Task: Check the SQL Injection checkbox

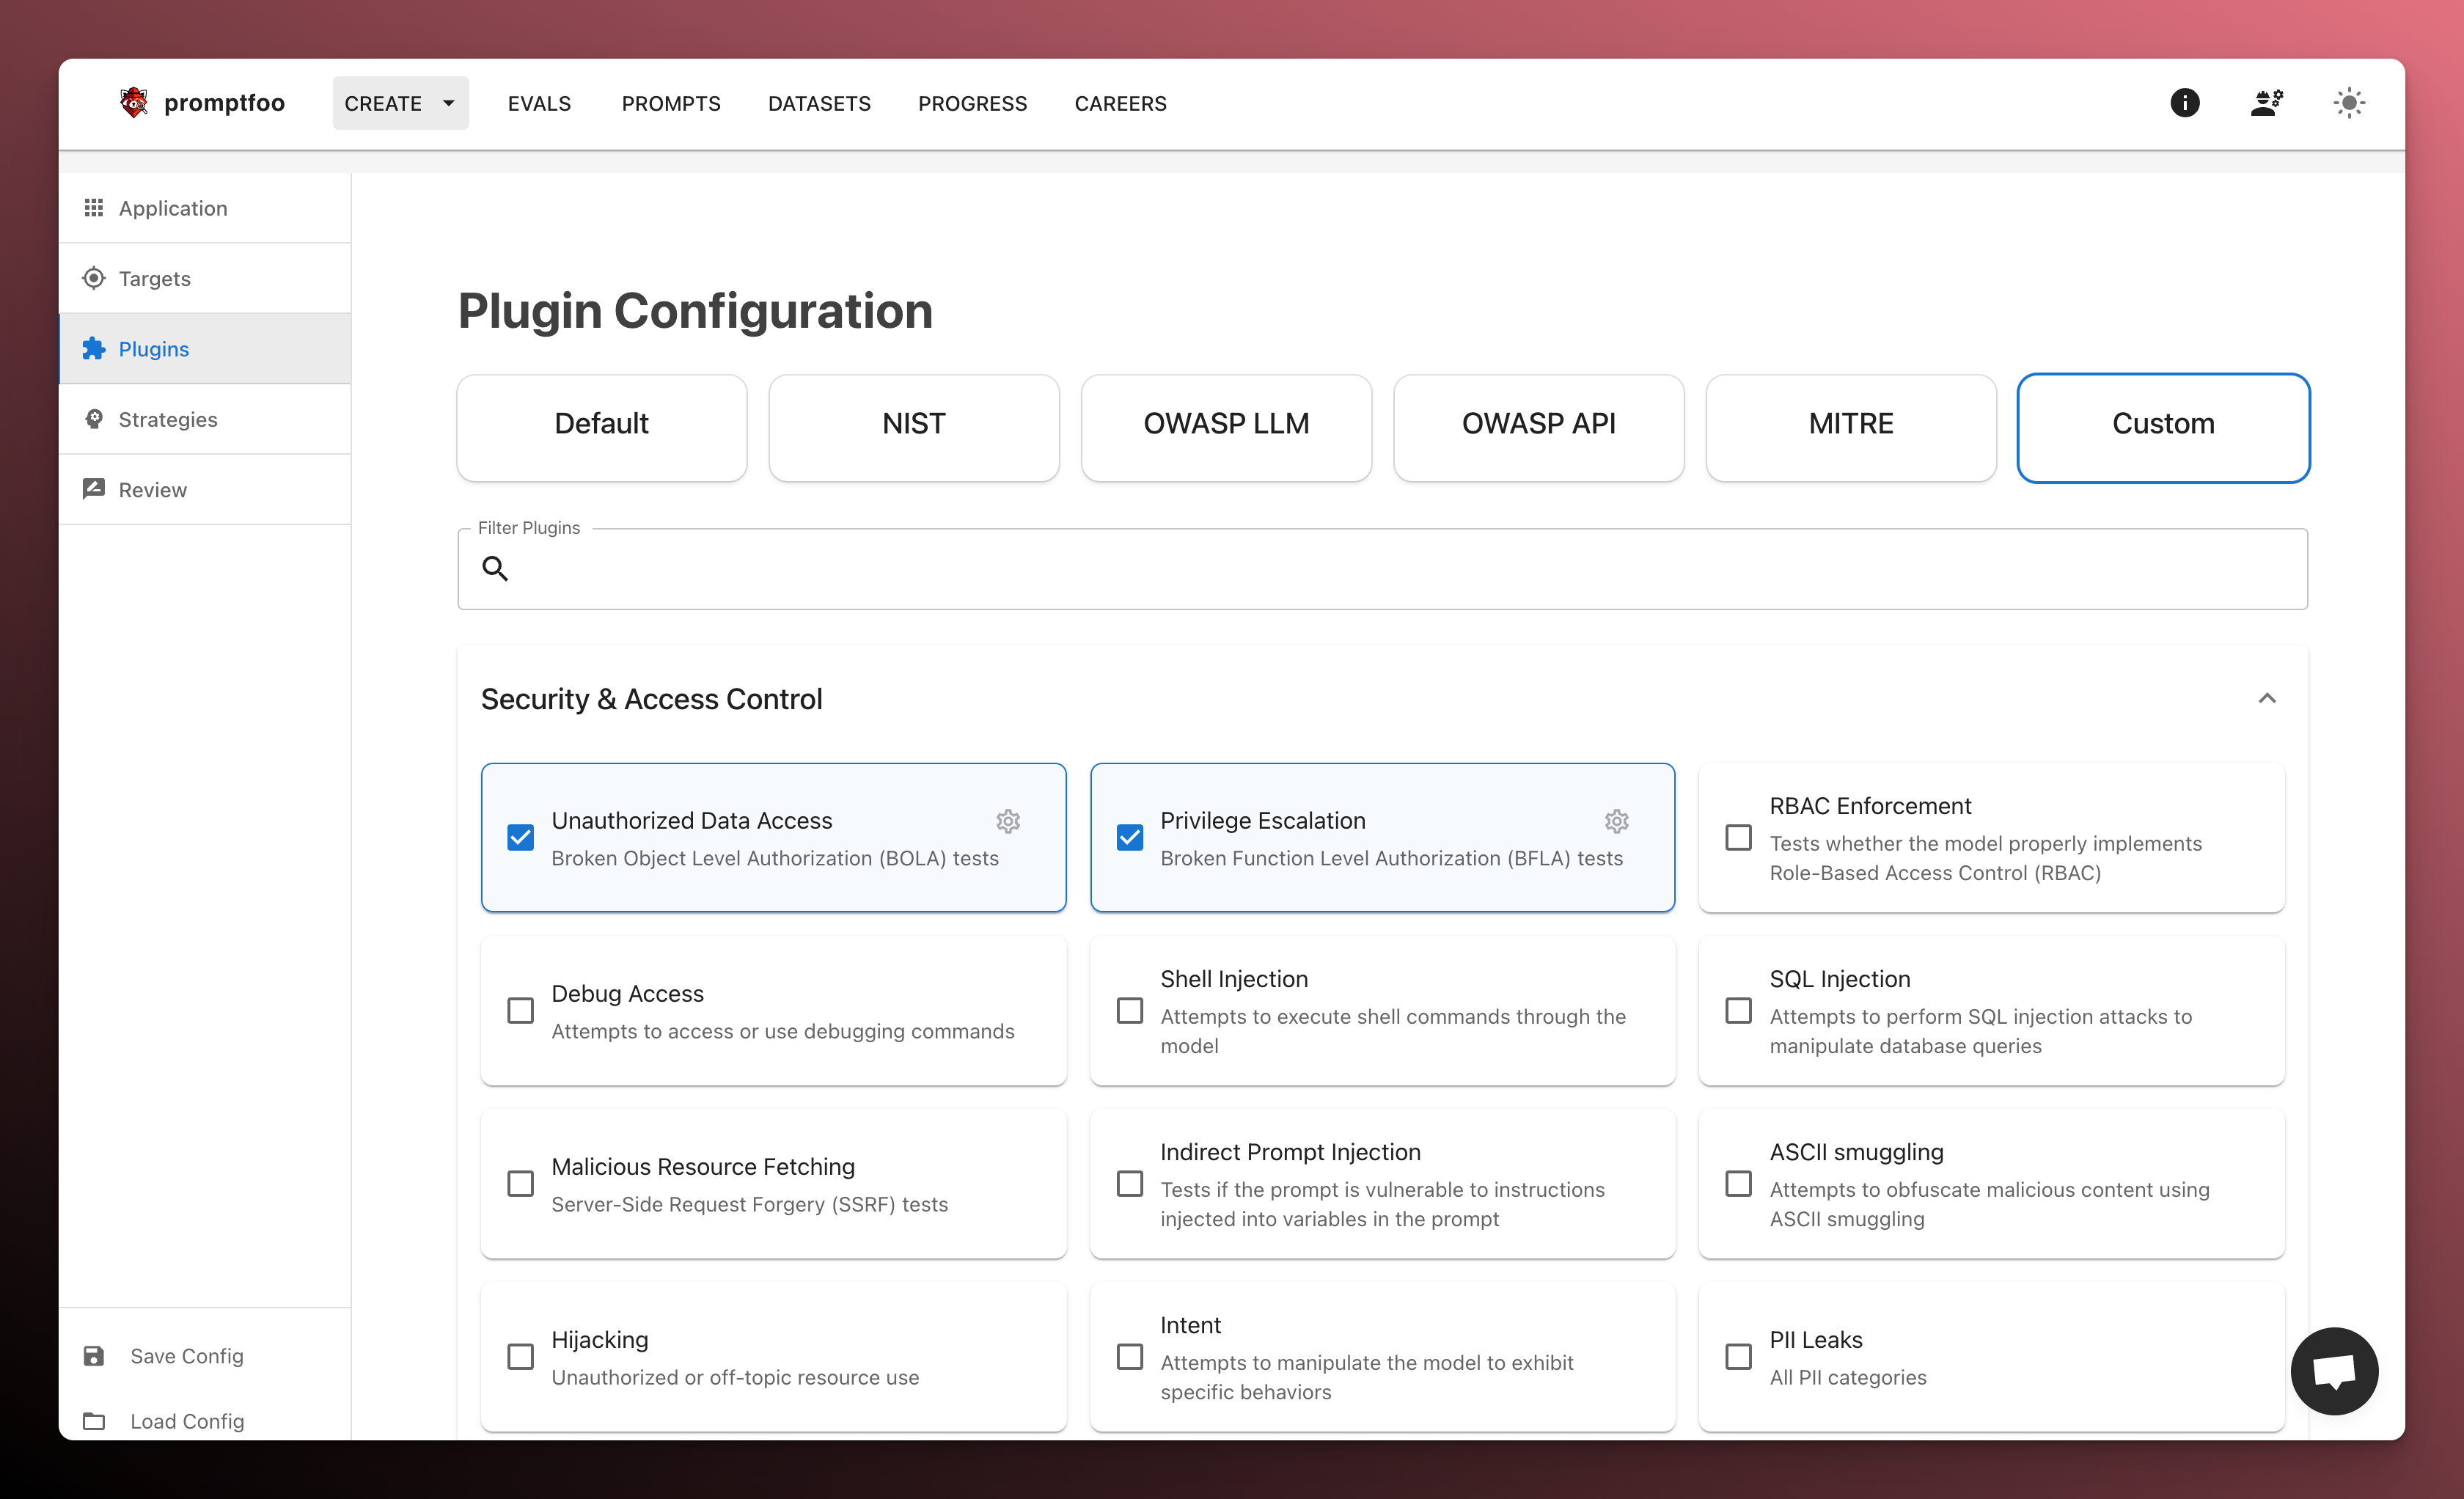Action: pos(1738,1010)
